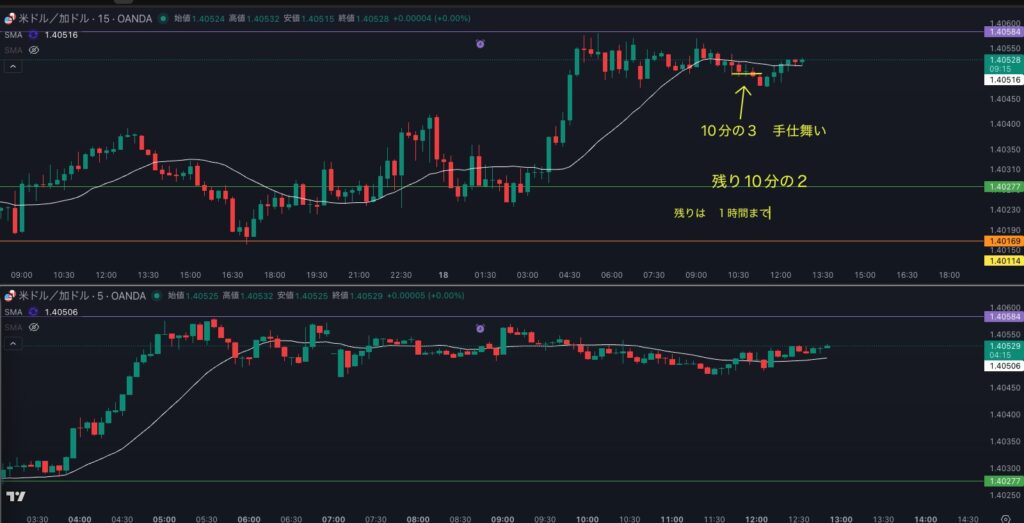
Task: Select the orange 1.40169 horizontal line price label
Action: (1003, 241)
